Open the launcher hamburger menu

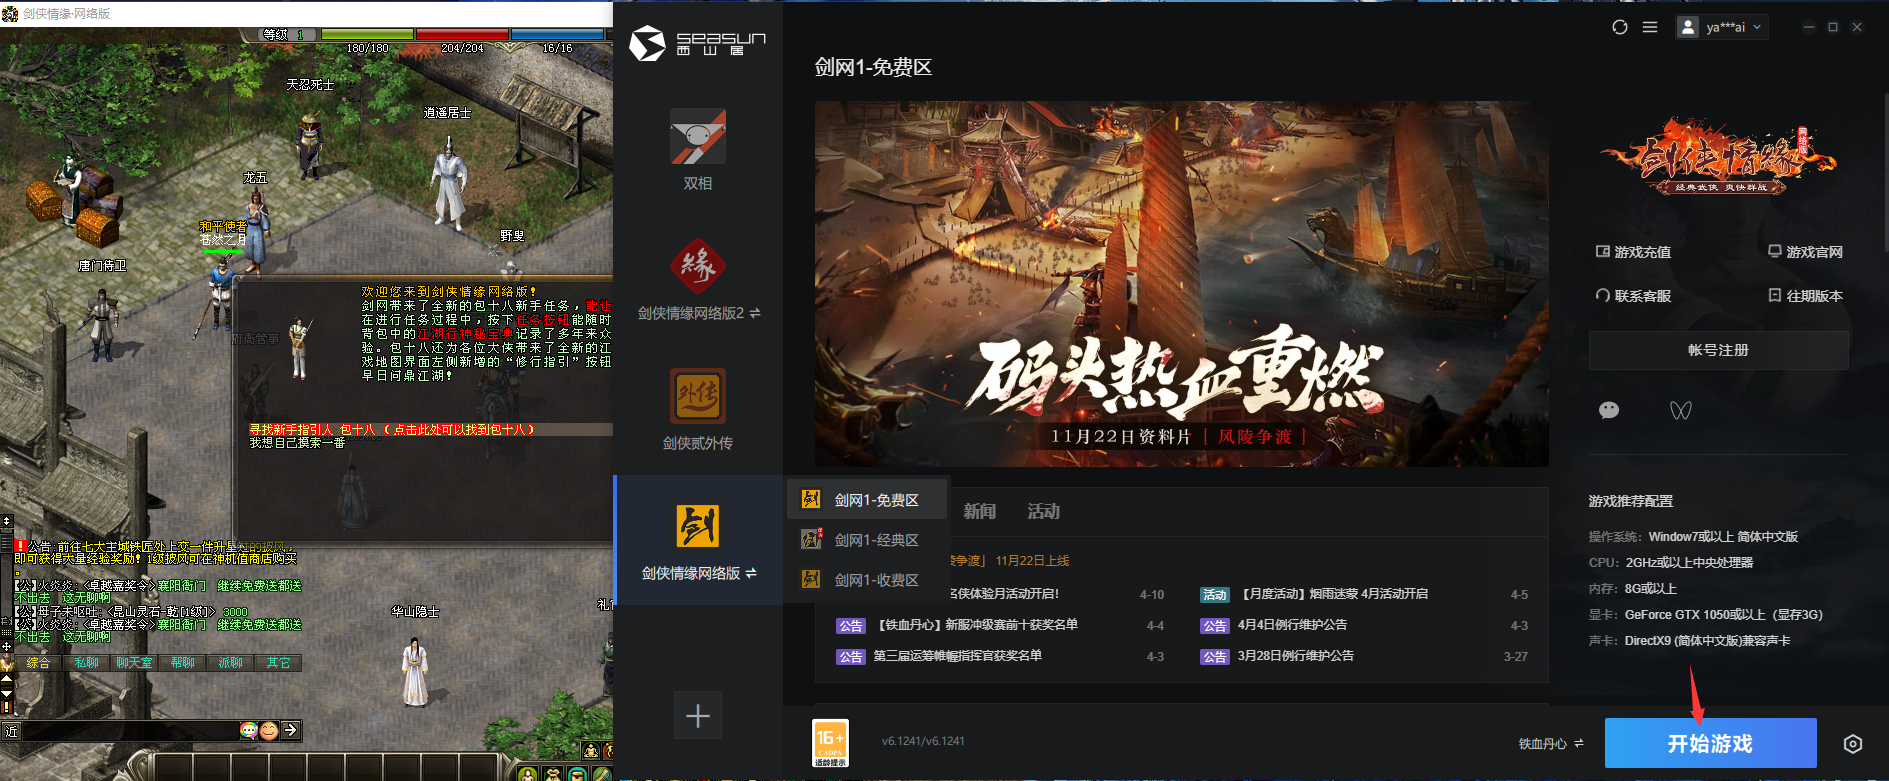click(1650, 27)
